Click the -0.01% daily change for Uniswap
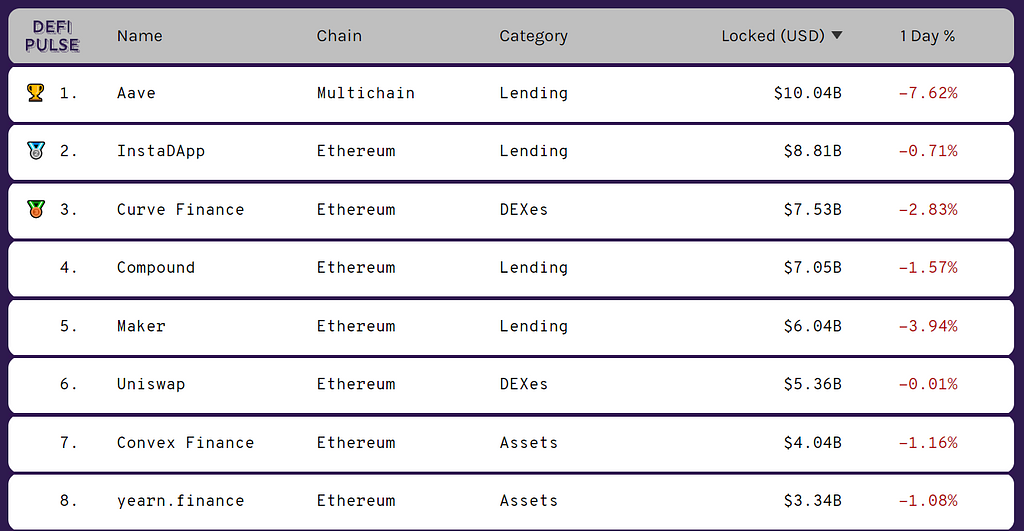Image resolution: width=1024 pixels, height=531 pixels. 927,384
